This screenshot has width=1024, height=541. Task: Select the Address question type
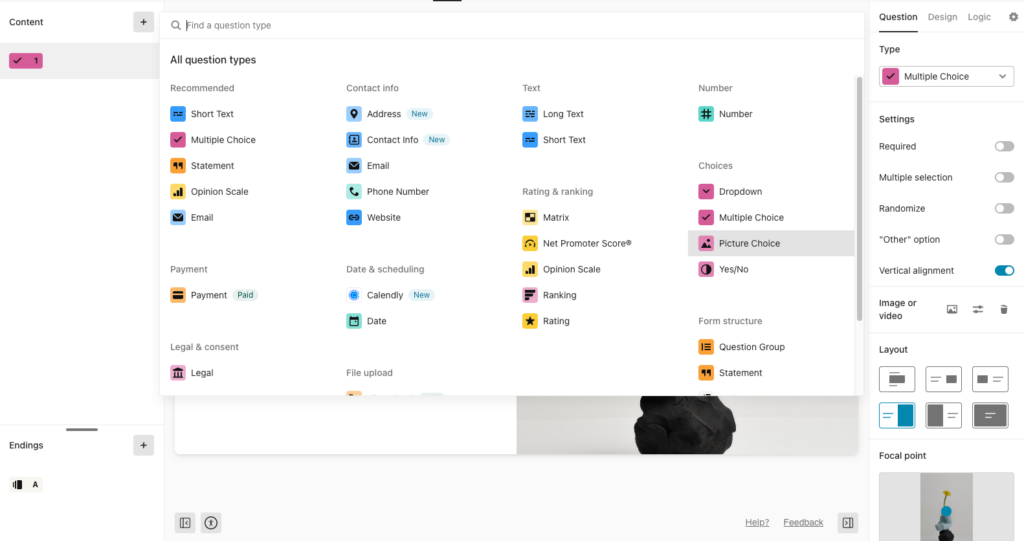(x=389, y=114)
